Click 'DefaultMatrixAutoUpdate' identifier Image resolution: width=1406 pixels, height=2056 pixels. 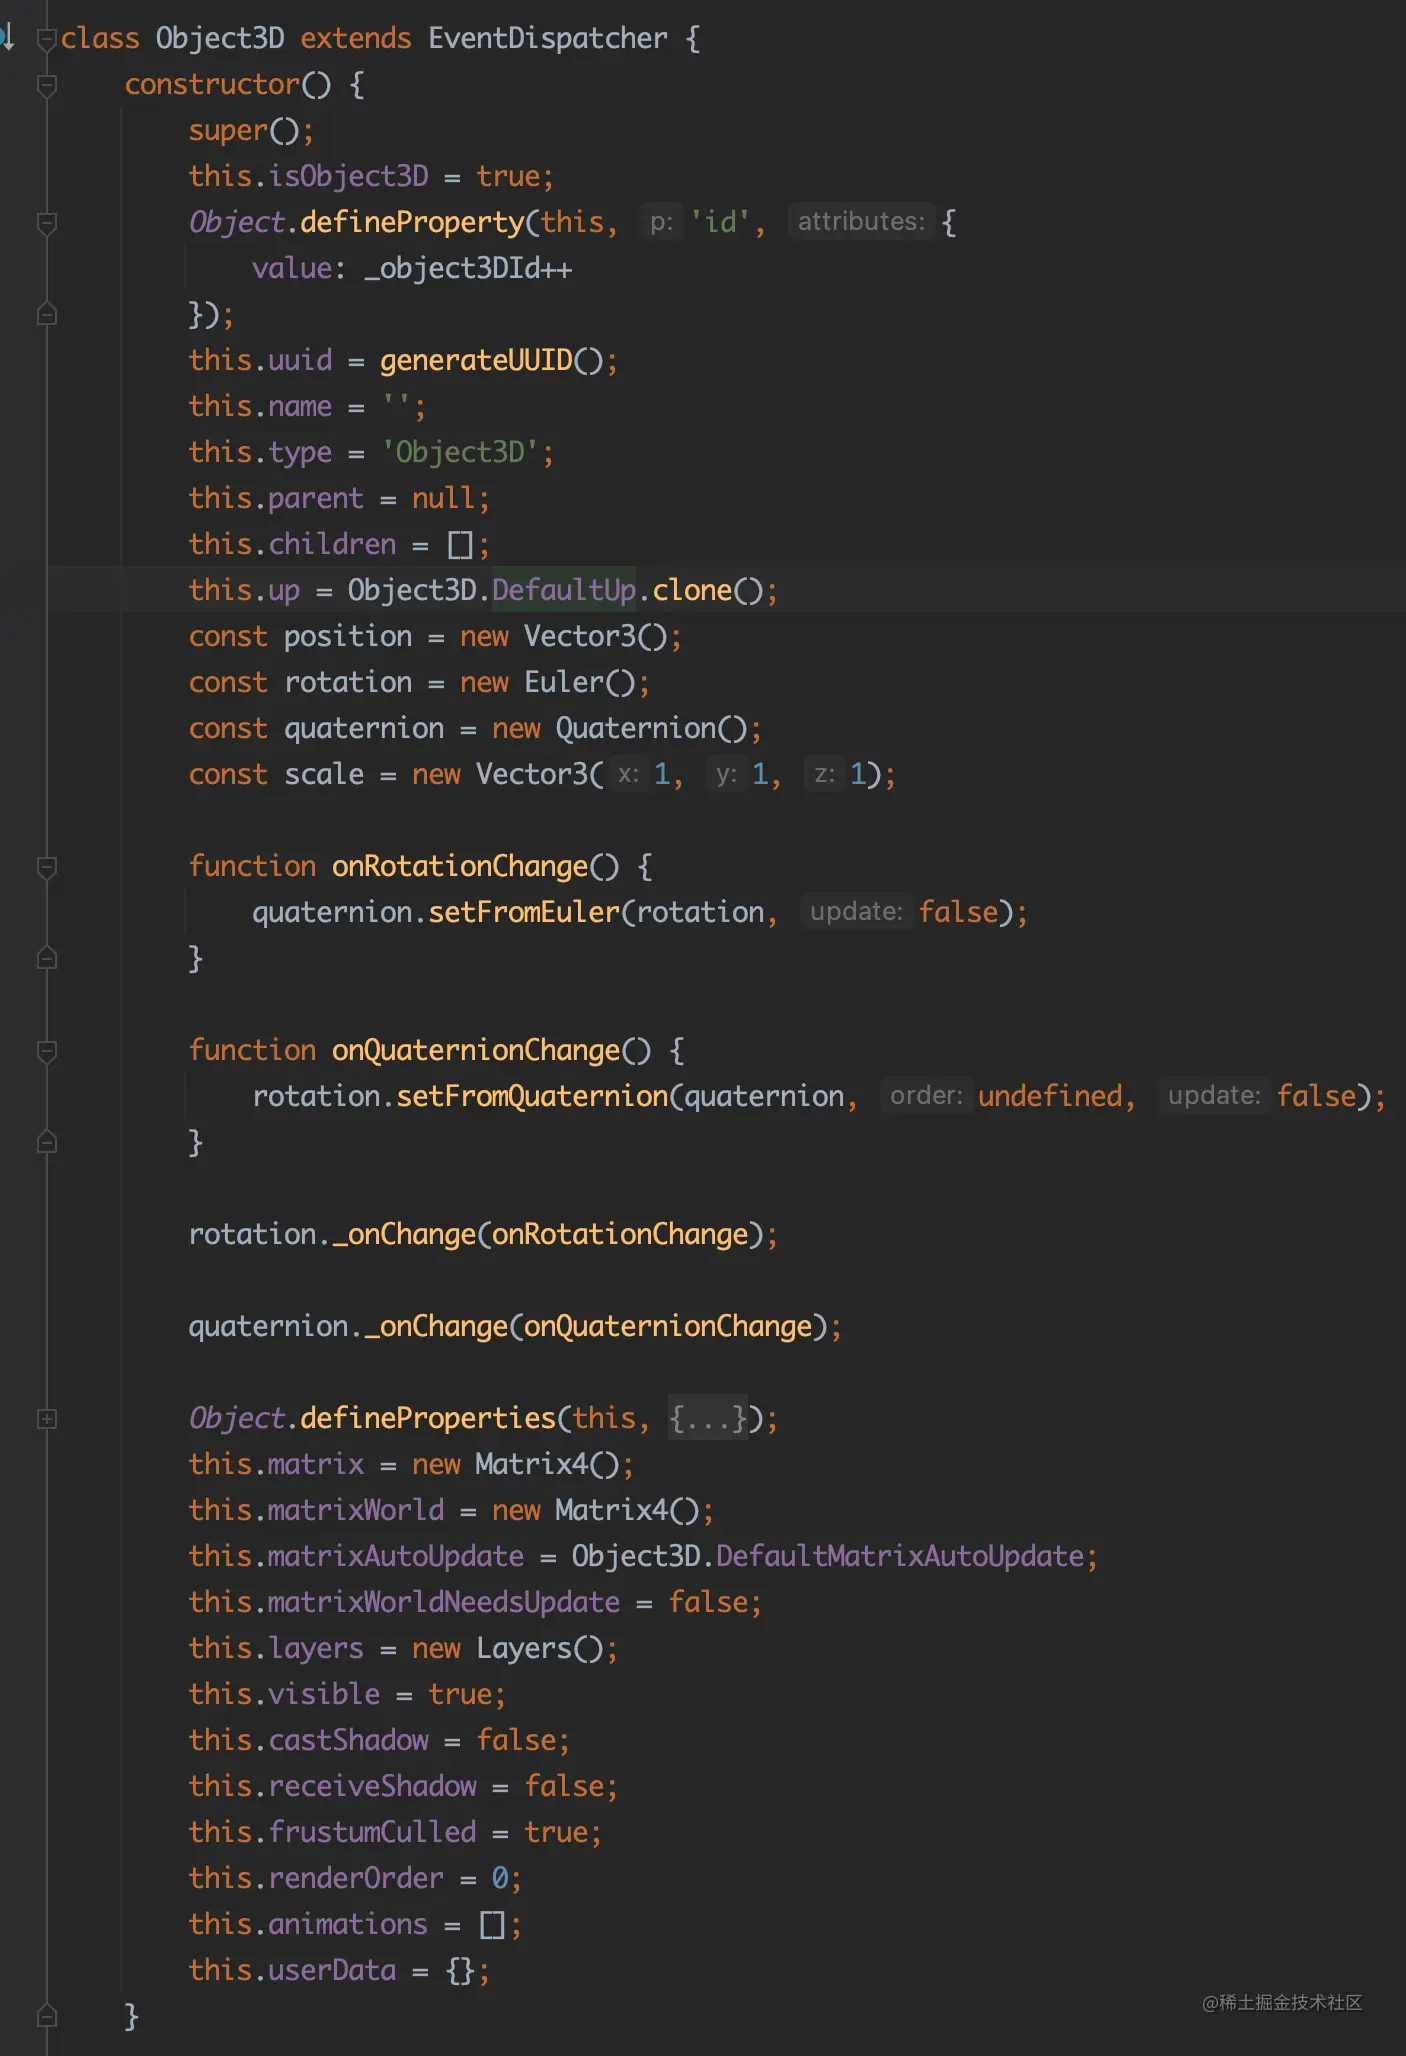coord(900,1556)
